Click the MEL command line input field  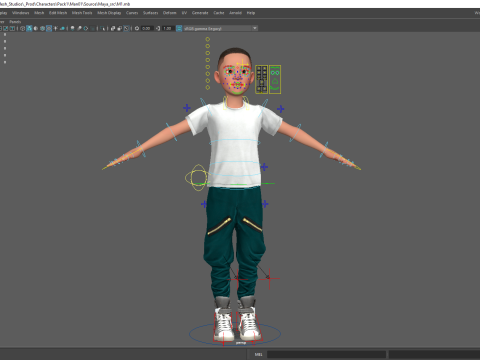point(326,354)
